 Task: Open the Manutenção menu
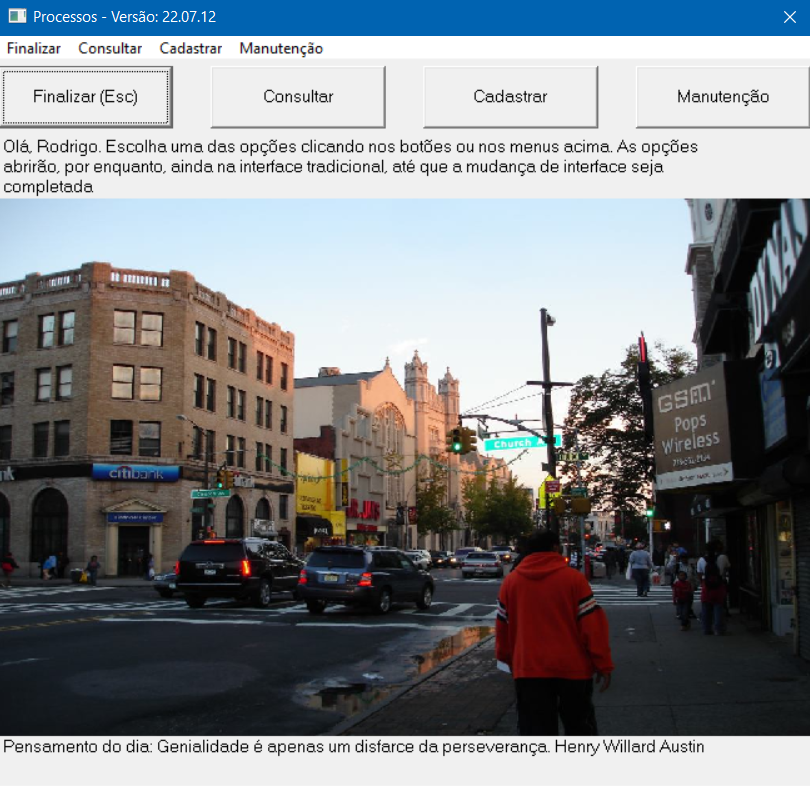coord(281,48)
